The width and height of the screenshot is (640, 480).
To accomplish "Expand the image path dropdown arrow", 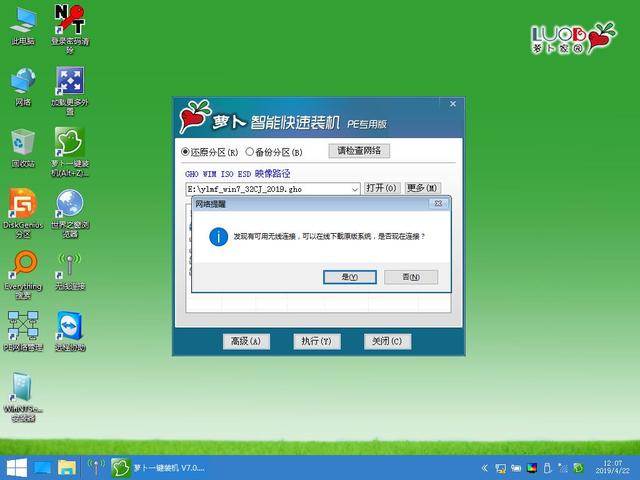I will pos(355,189).
